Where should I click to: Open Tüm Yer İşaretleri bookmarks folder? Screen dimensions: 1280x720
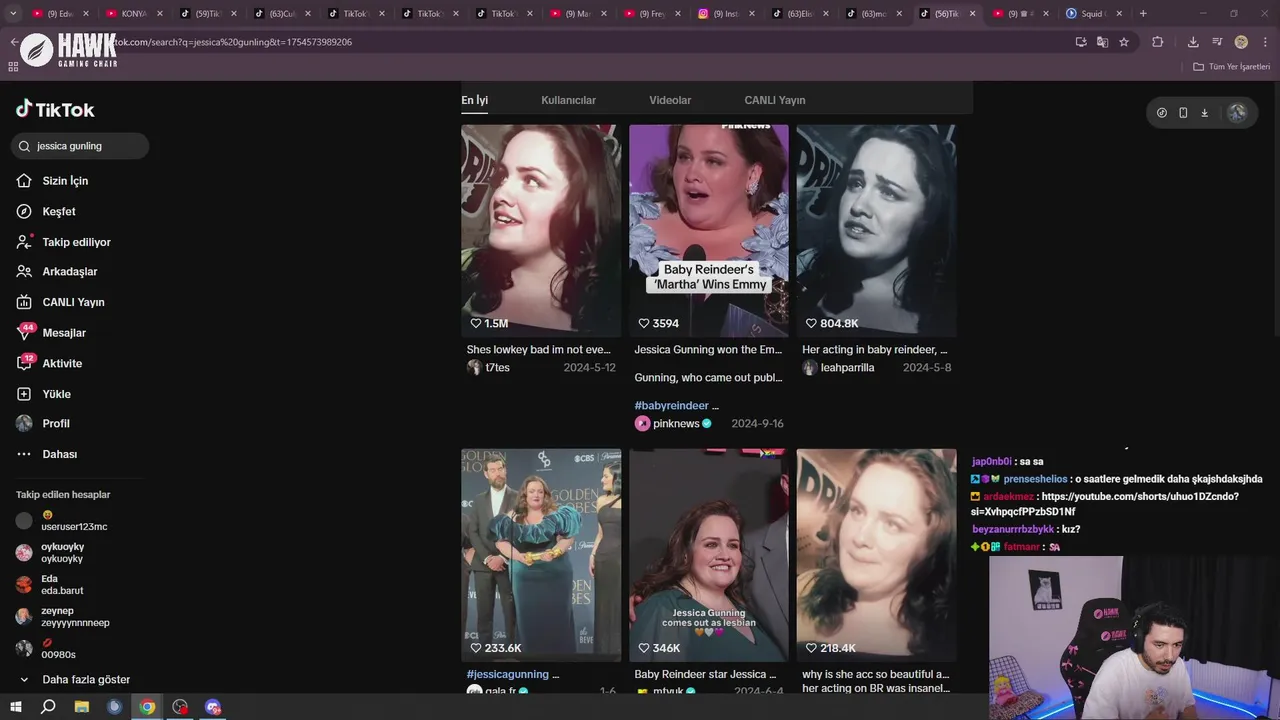pos(1232,67)
